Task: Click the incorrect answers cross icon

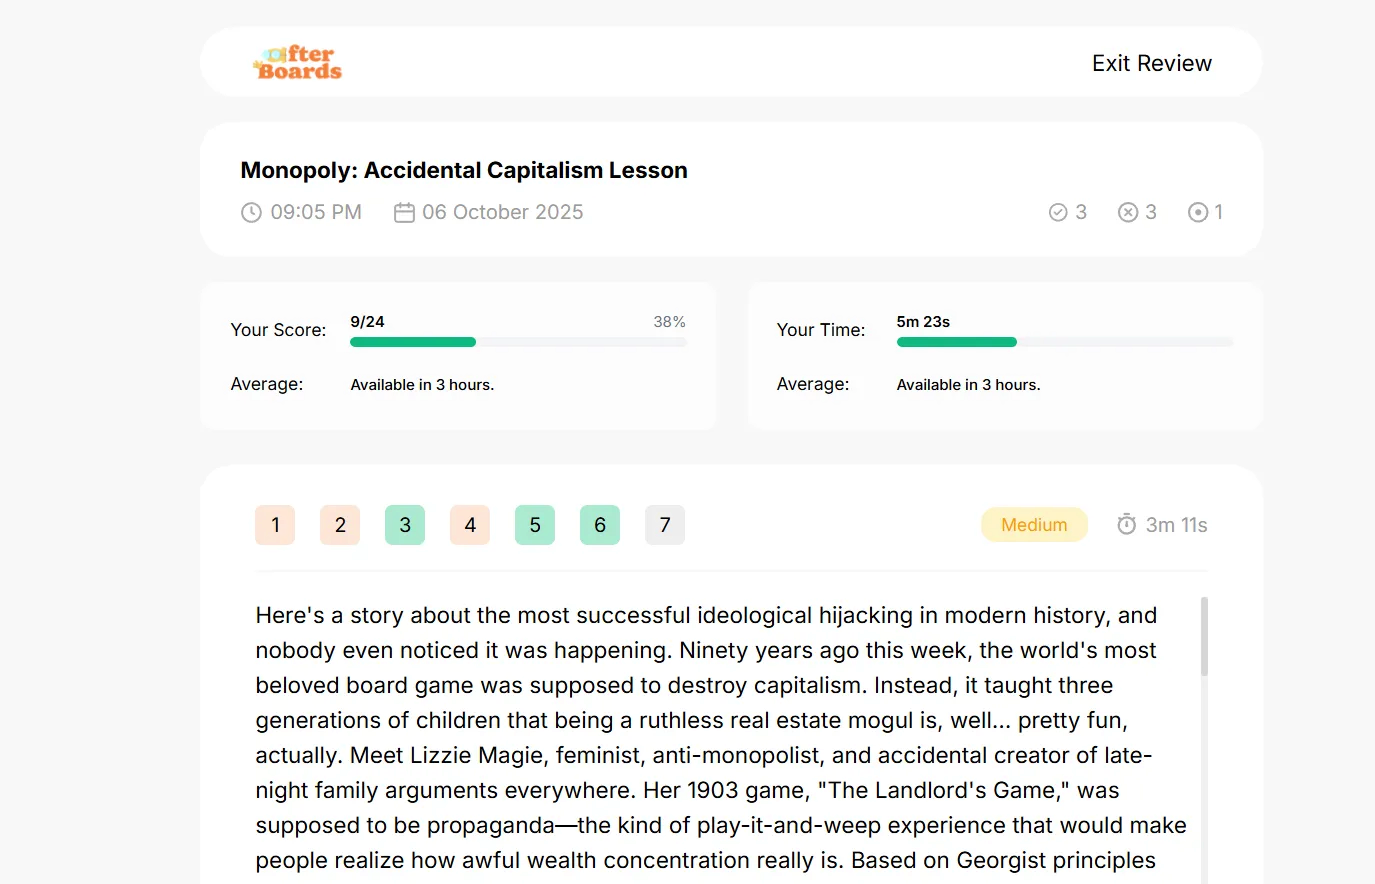Action: tap(1128, 212)
